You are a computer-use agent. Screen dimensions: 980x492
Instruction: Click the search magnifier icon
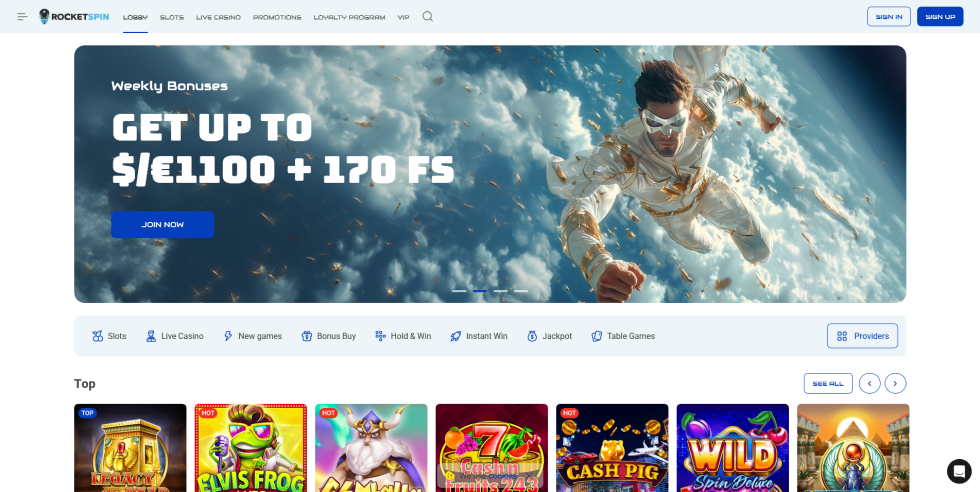[428, 17]
